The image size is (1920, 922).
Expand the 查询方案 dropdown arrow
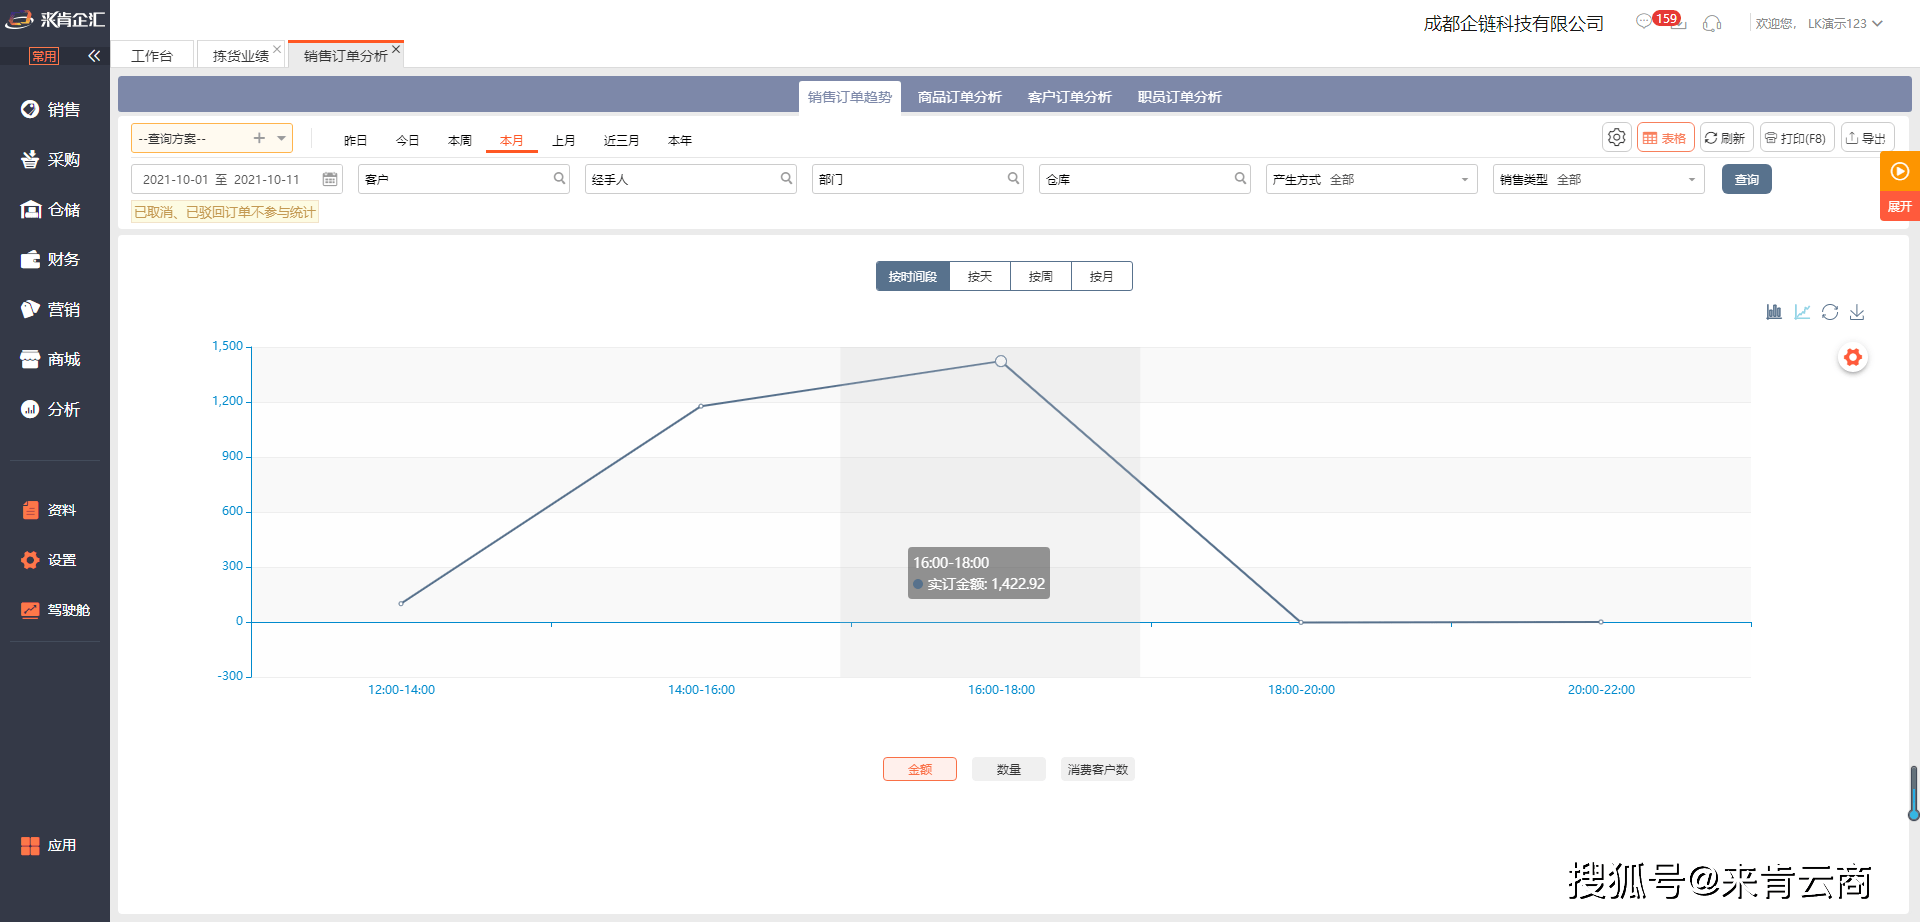pyautogui.click(x=281, y=138)
